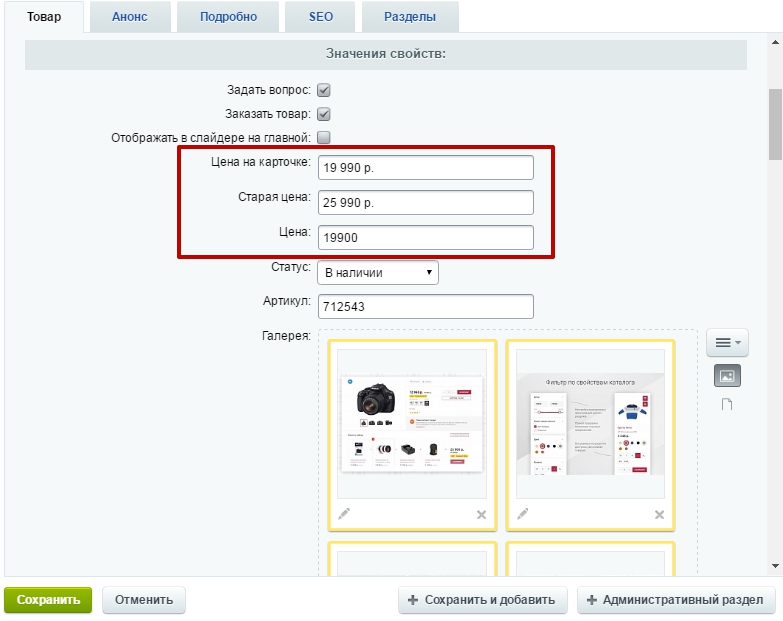The width and height of the screenshot is (783, 621).
Task: Uncheck the Заказать товар checkbox
Action: pos(324,114)
